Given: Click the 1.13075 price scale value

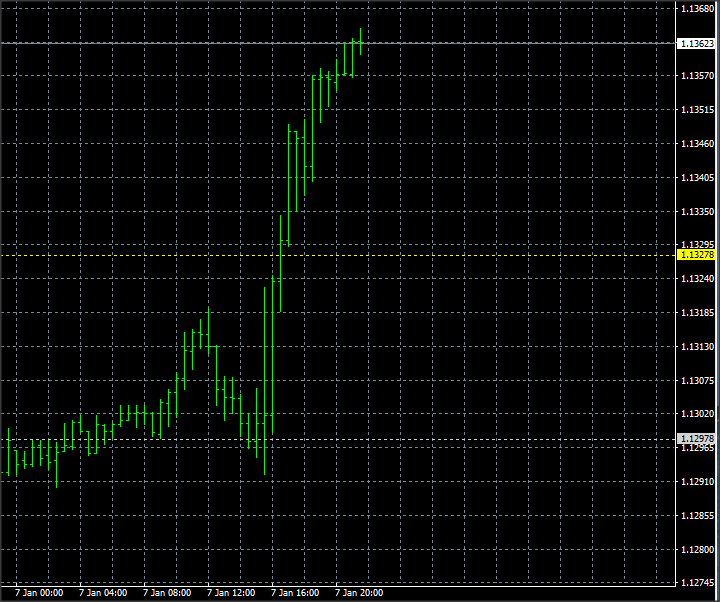Looking at the screenshot, I should [x=698, y=381].
